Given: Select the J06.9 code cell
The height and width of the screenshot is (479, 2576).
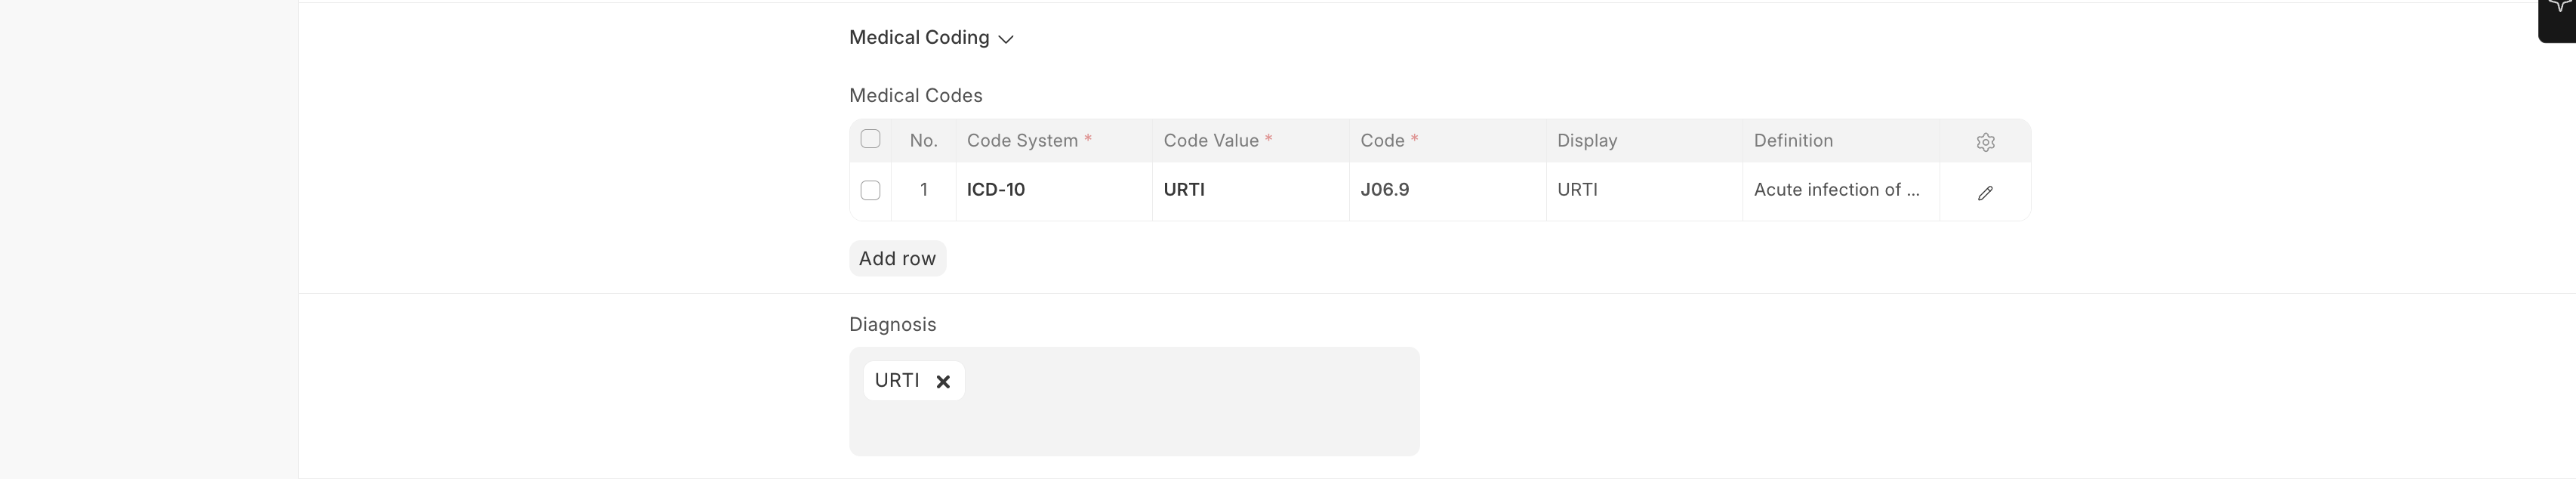Looking at the screenshot, I should click(1445, 190).
